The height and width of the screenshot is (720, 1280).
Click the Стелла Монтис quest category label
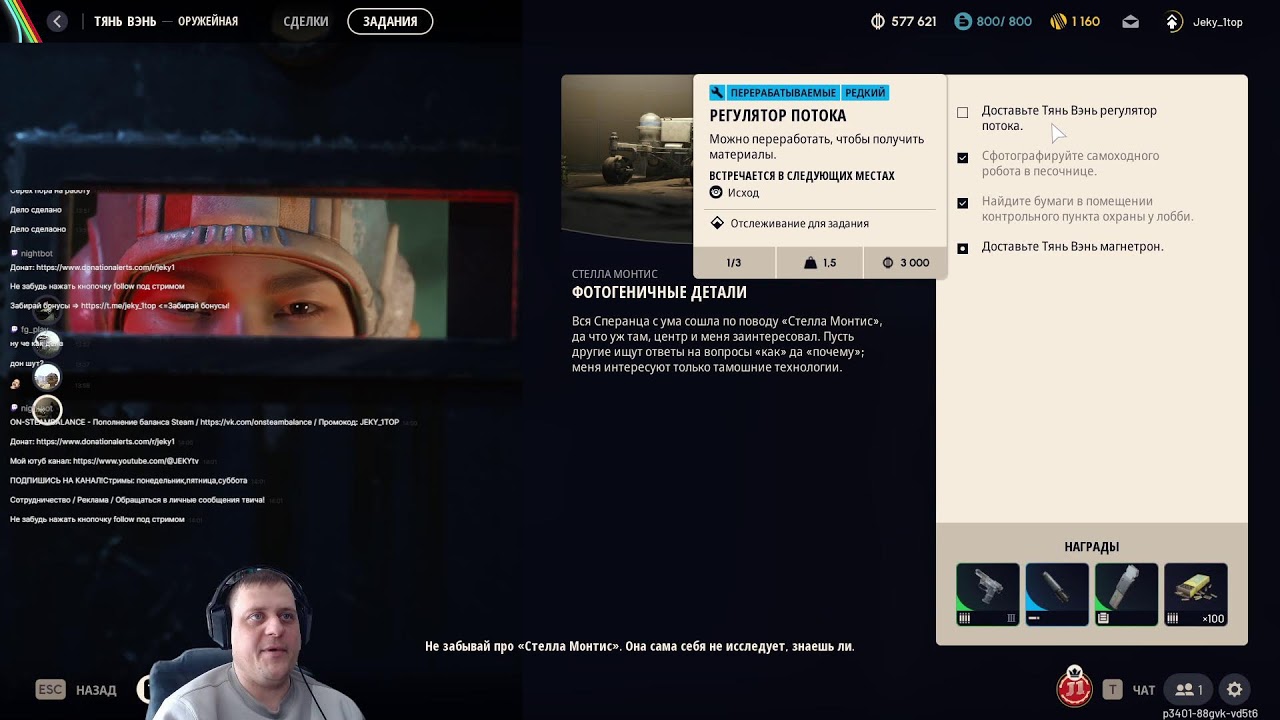615,274
